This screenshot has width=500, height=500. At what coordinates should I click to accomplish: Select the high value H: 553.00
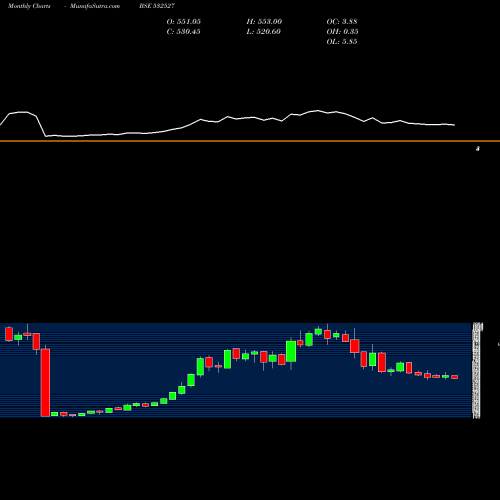pyautogui.click(x=264, y=22)
